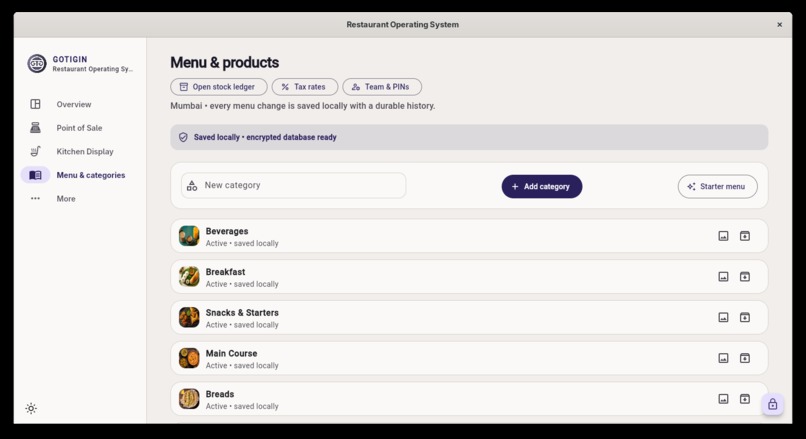Screen dimensions: 806x439
Task: Open stock ledger button
Action: point(218,87)
